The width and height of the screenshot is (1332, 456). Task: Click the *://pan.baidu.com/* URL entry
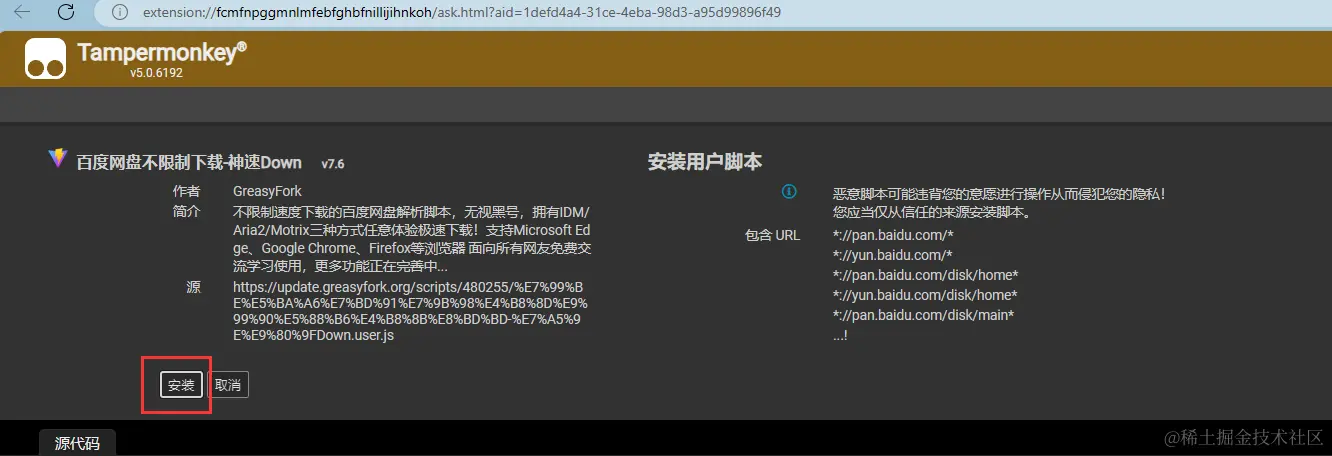[893, 235]
